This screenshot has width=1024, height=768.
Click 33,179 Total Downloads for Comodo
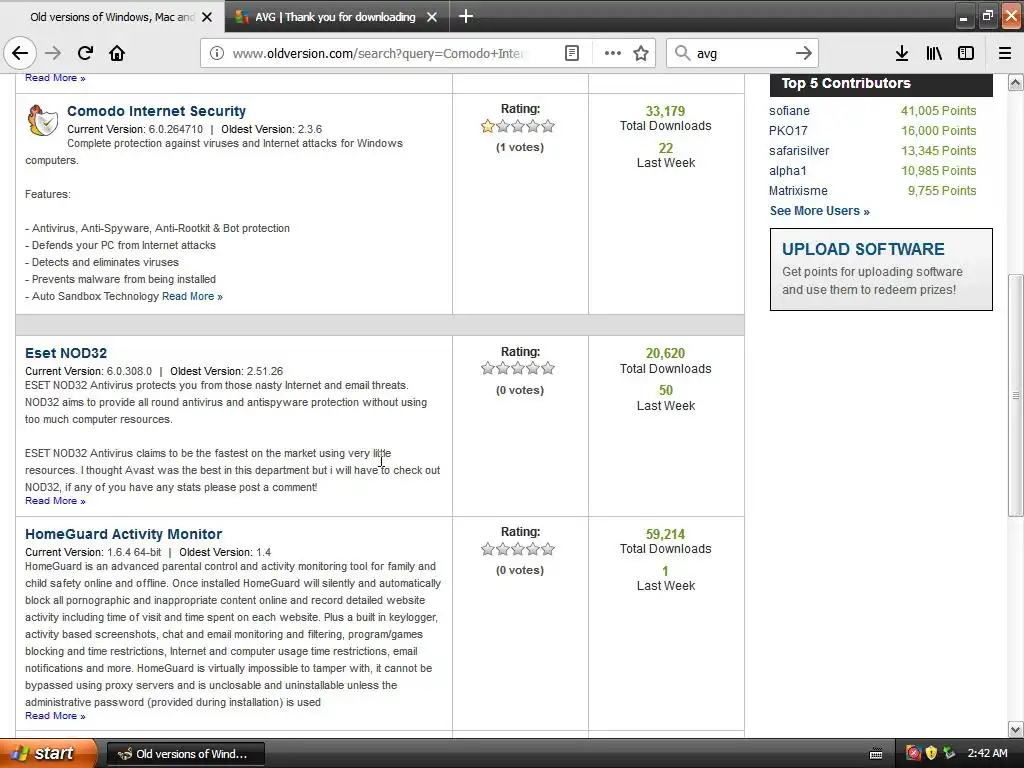pyautogui.click(x=665, y=118)
